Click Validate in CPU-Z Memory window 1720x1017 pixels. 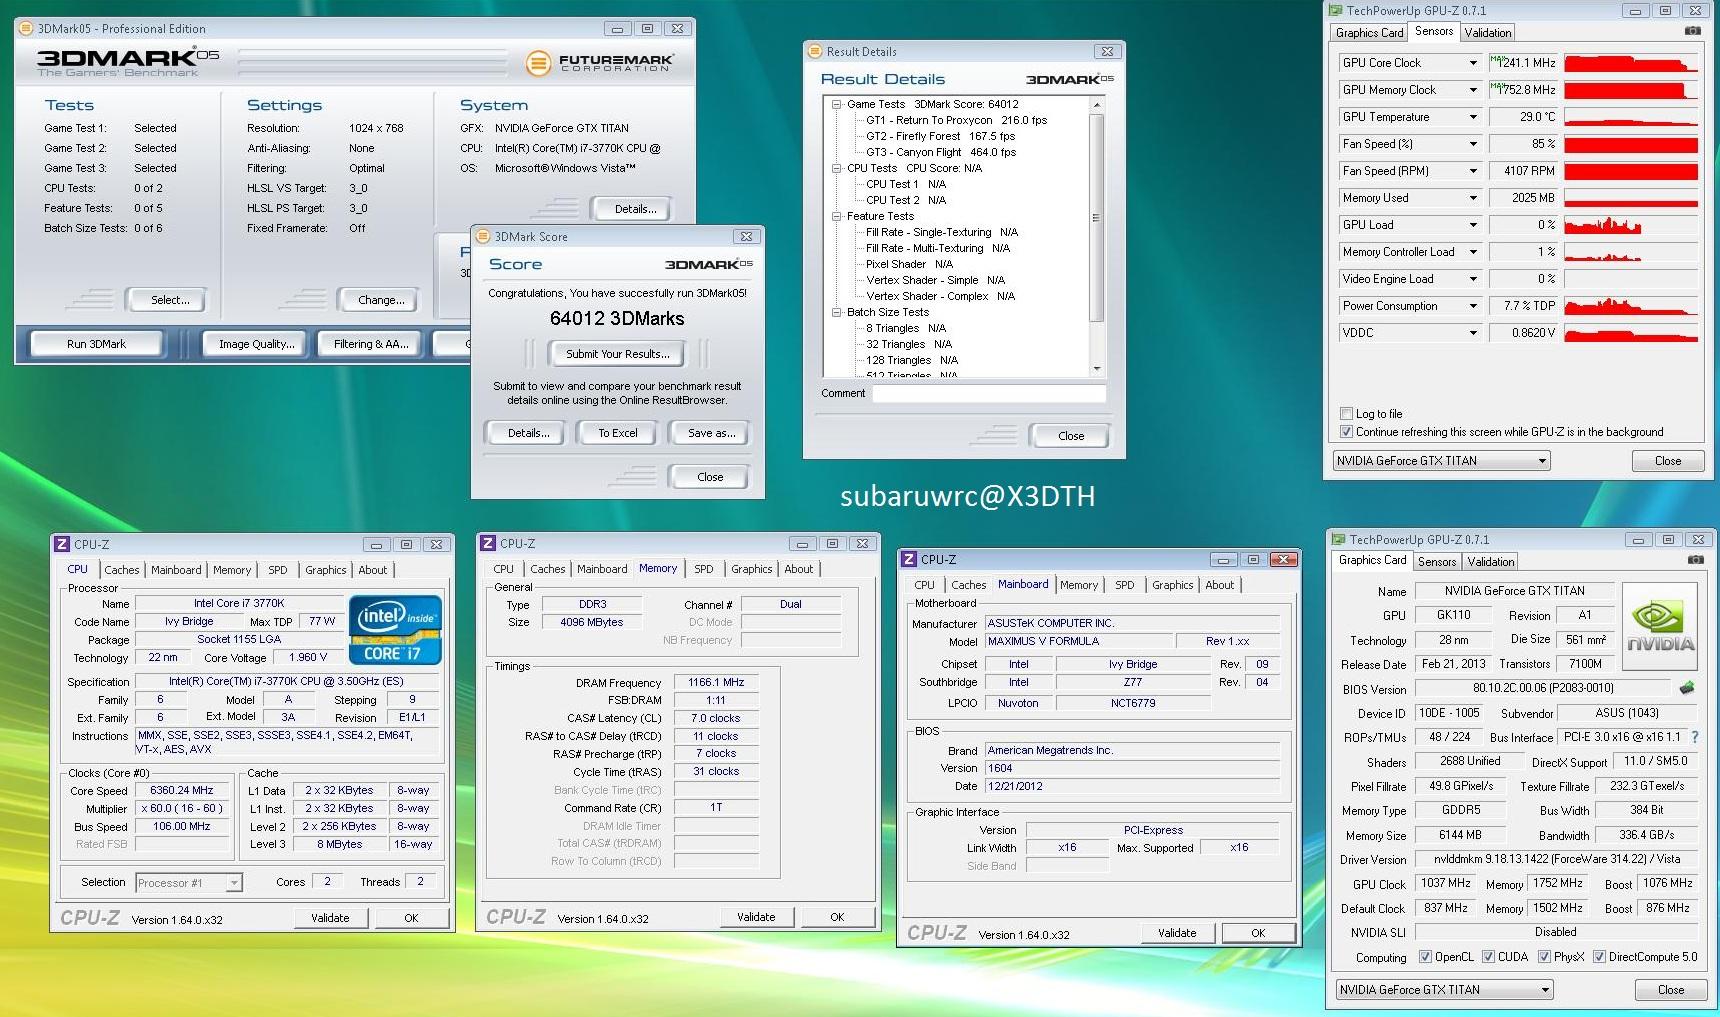pos(756,917)
